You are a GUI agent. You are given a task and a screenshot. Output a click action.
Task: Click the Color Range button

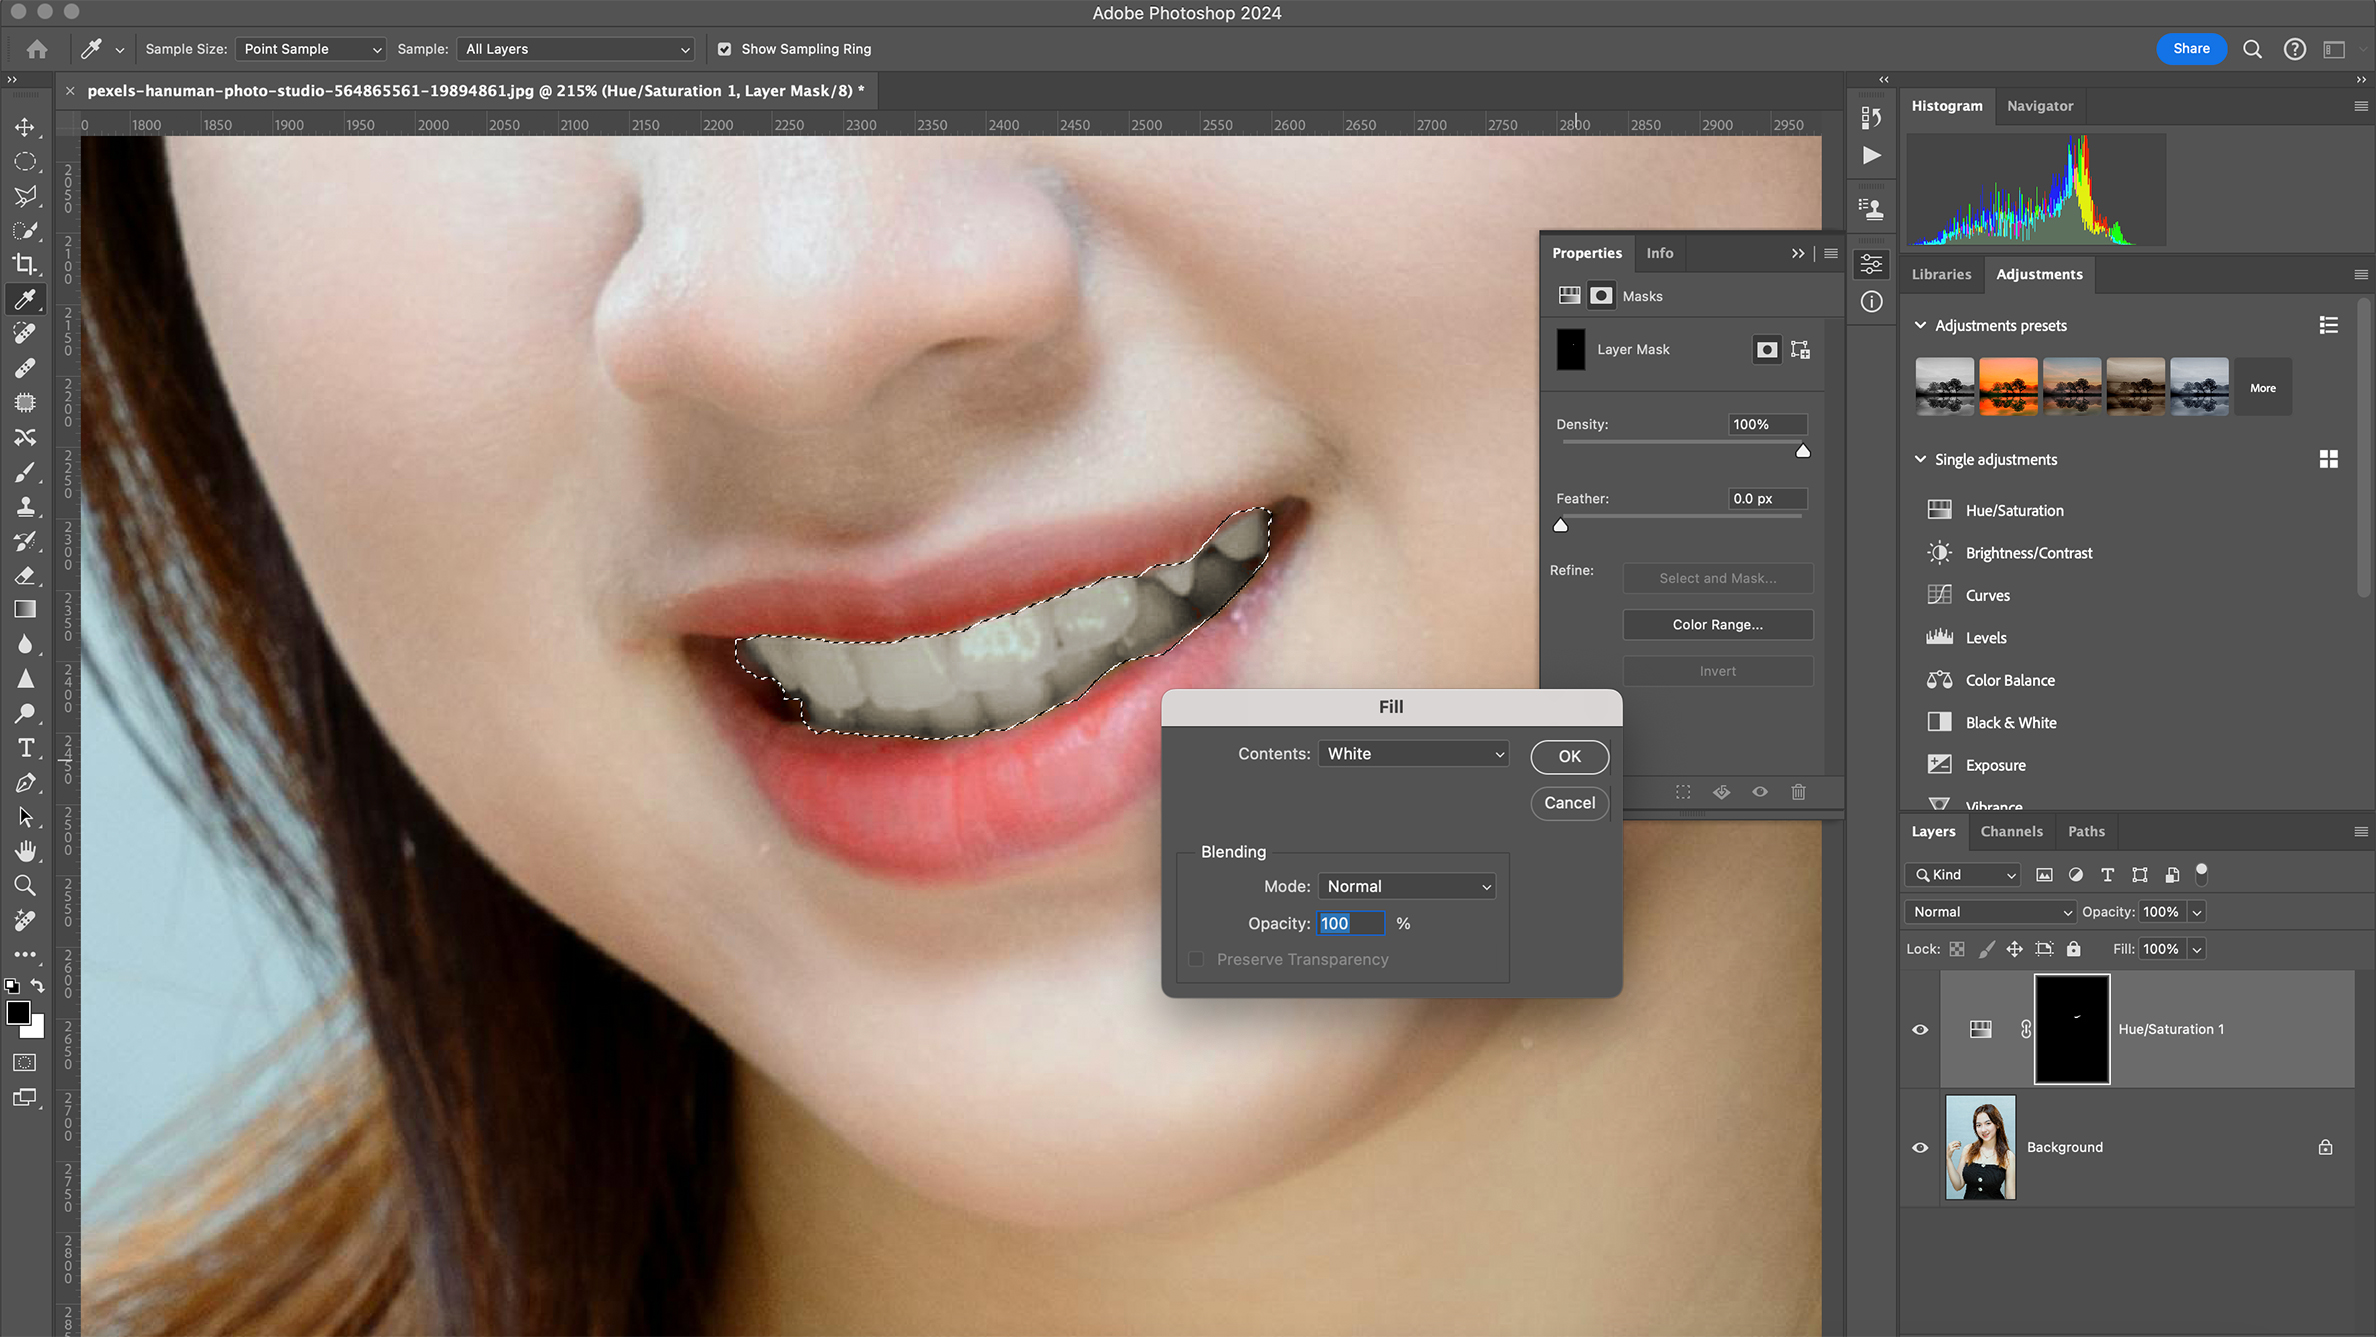(x=1717, y=624)
